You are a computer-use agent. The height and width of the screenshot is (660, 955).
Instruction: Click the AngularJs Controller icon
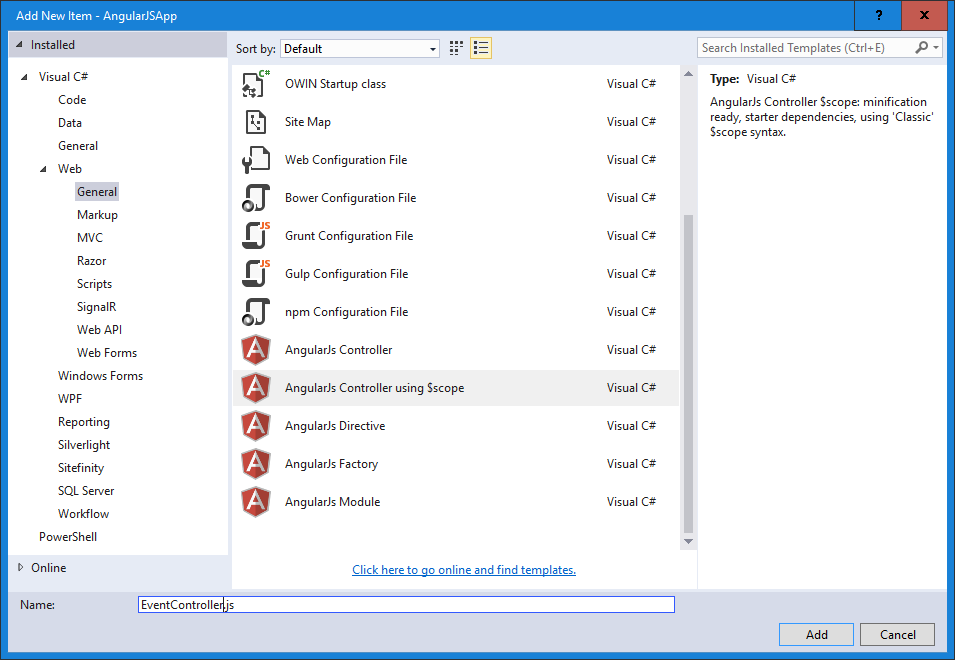[256, 350]
